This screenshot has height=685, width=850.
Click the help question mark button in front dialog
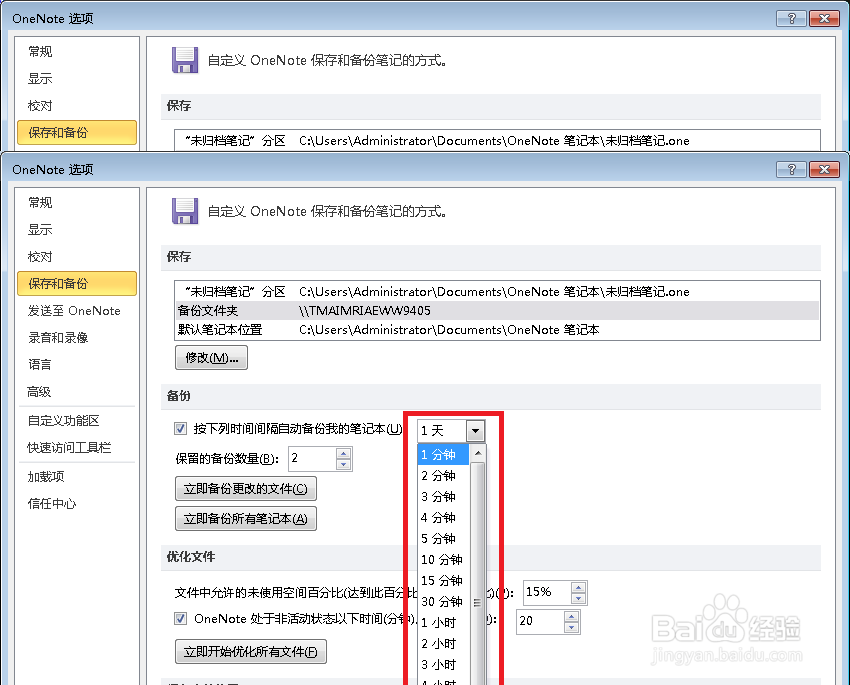791,170
